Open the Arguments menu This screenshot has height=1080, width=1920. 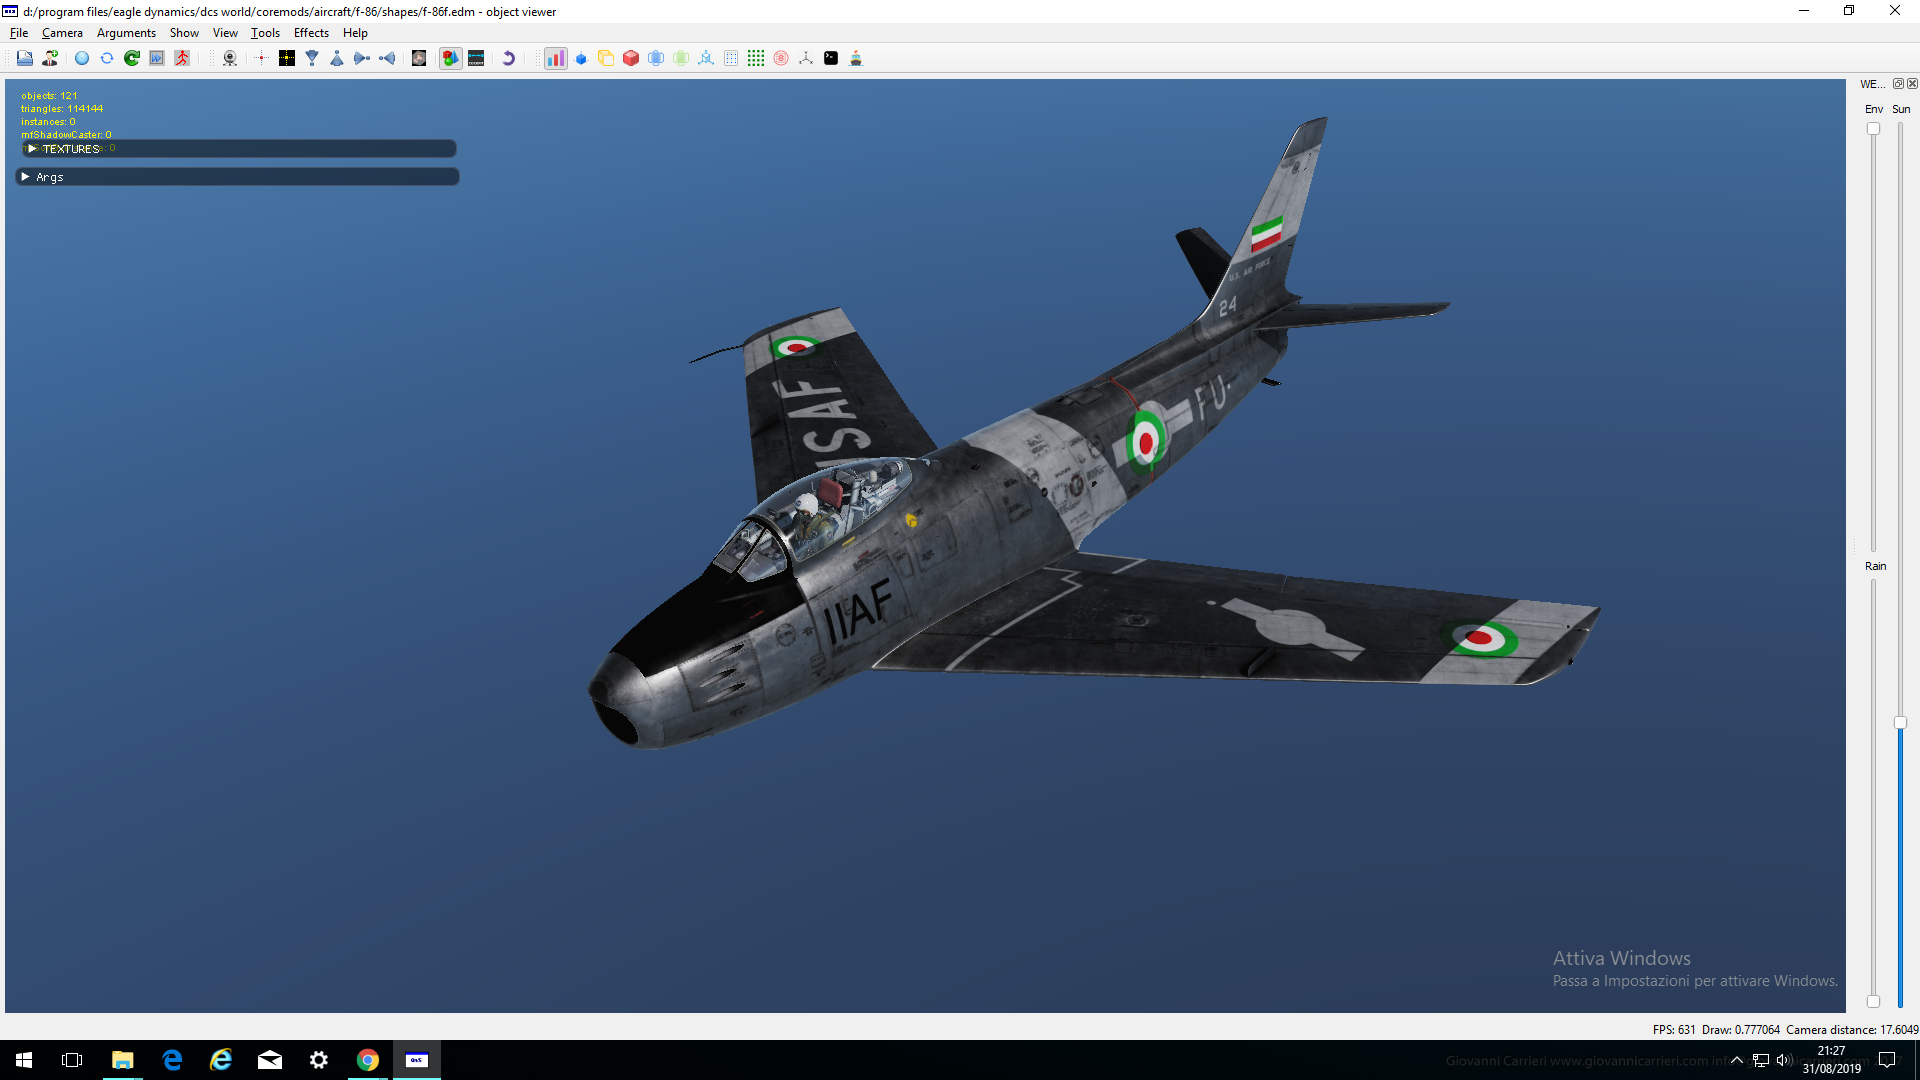[126, 33]
